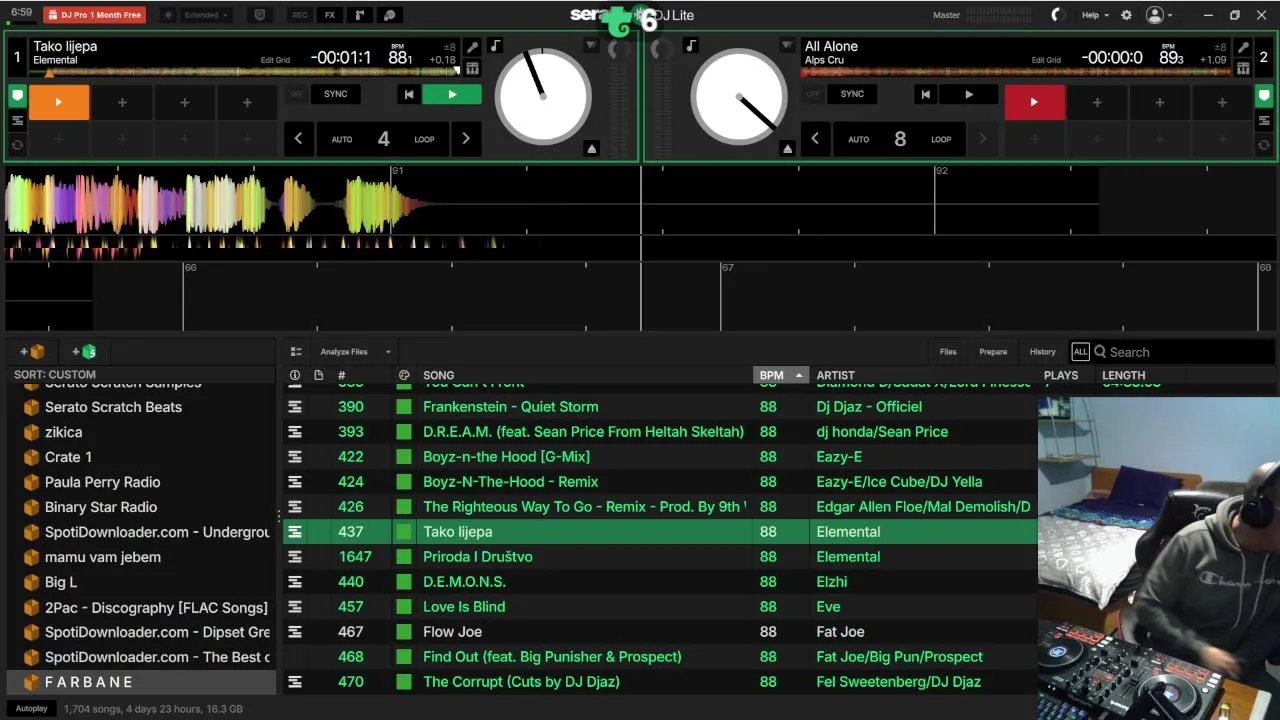Select deck 1 saved loops mode icon
The height and width of the screenshot is (720, 1280).
[x=17, y=145]
